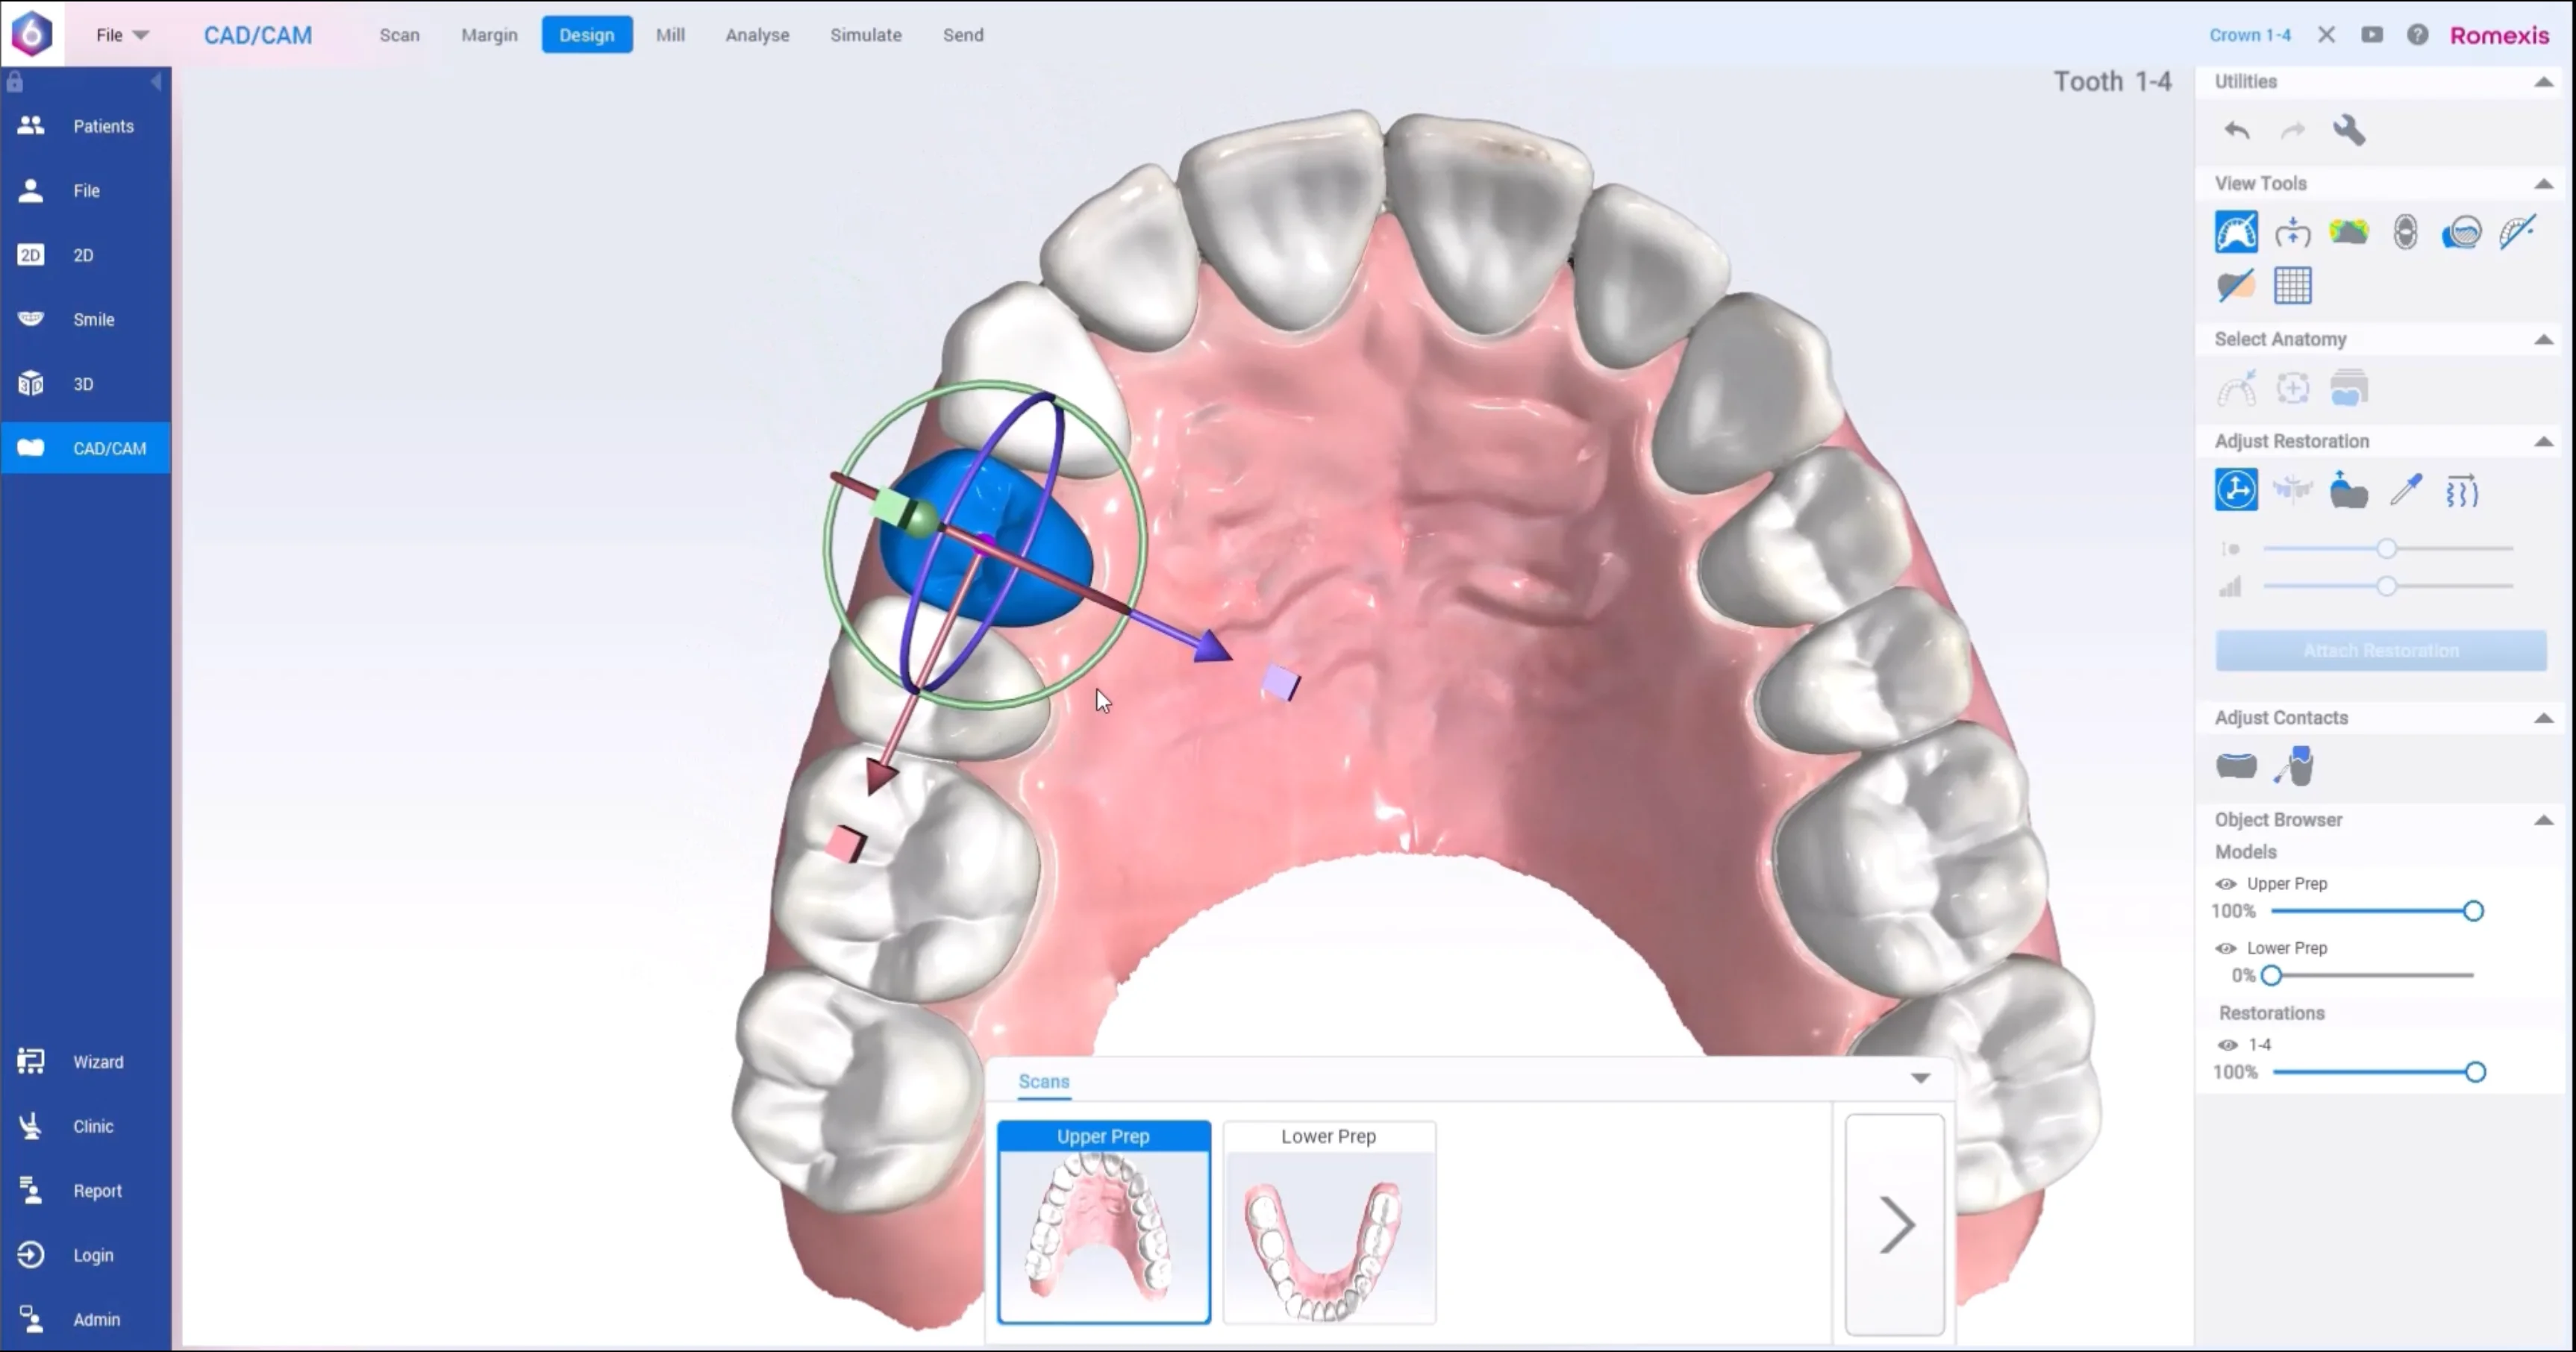Open the adjust contacts tool in Adjust Contacts
The height and width of the screenshot is (1352, 2576).
click(x=2236, y=765)
